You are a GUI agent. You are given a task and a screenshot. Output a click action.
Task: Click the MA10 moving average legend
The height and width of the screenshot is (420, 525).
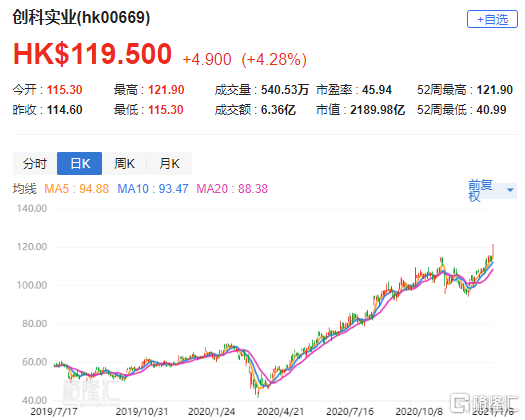coord(153,189)
